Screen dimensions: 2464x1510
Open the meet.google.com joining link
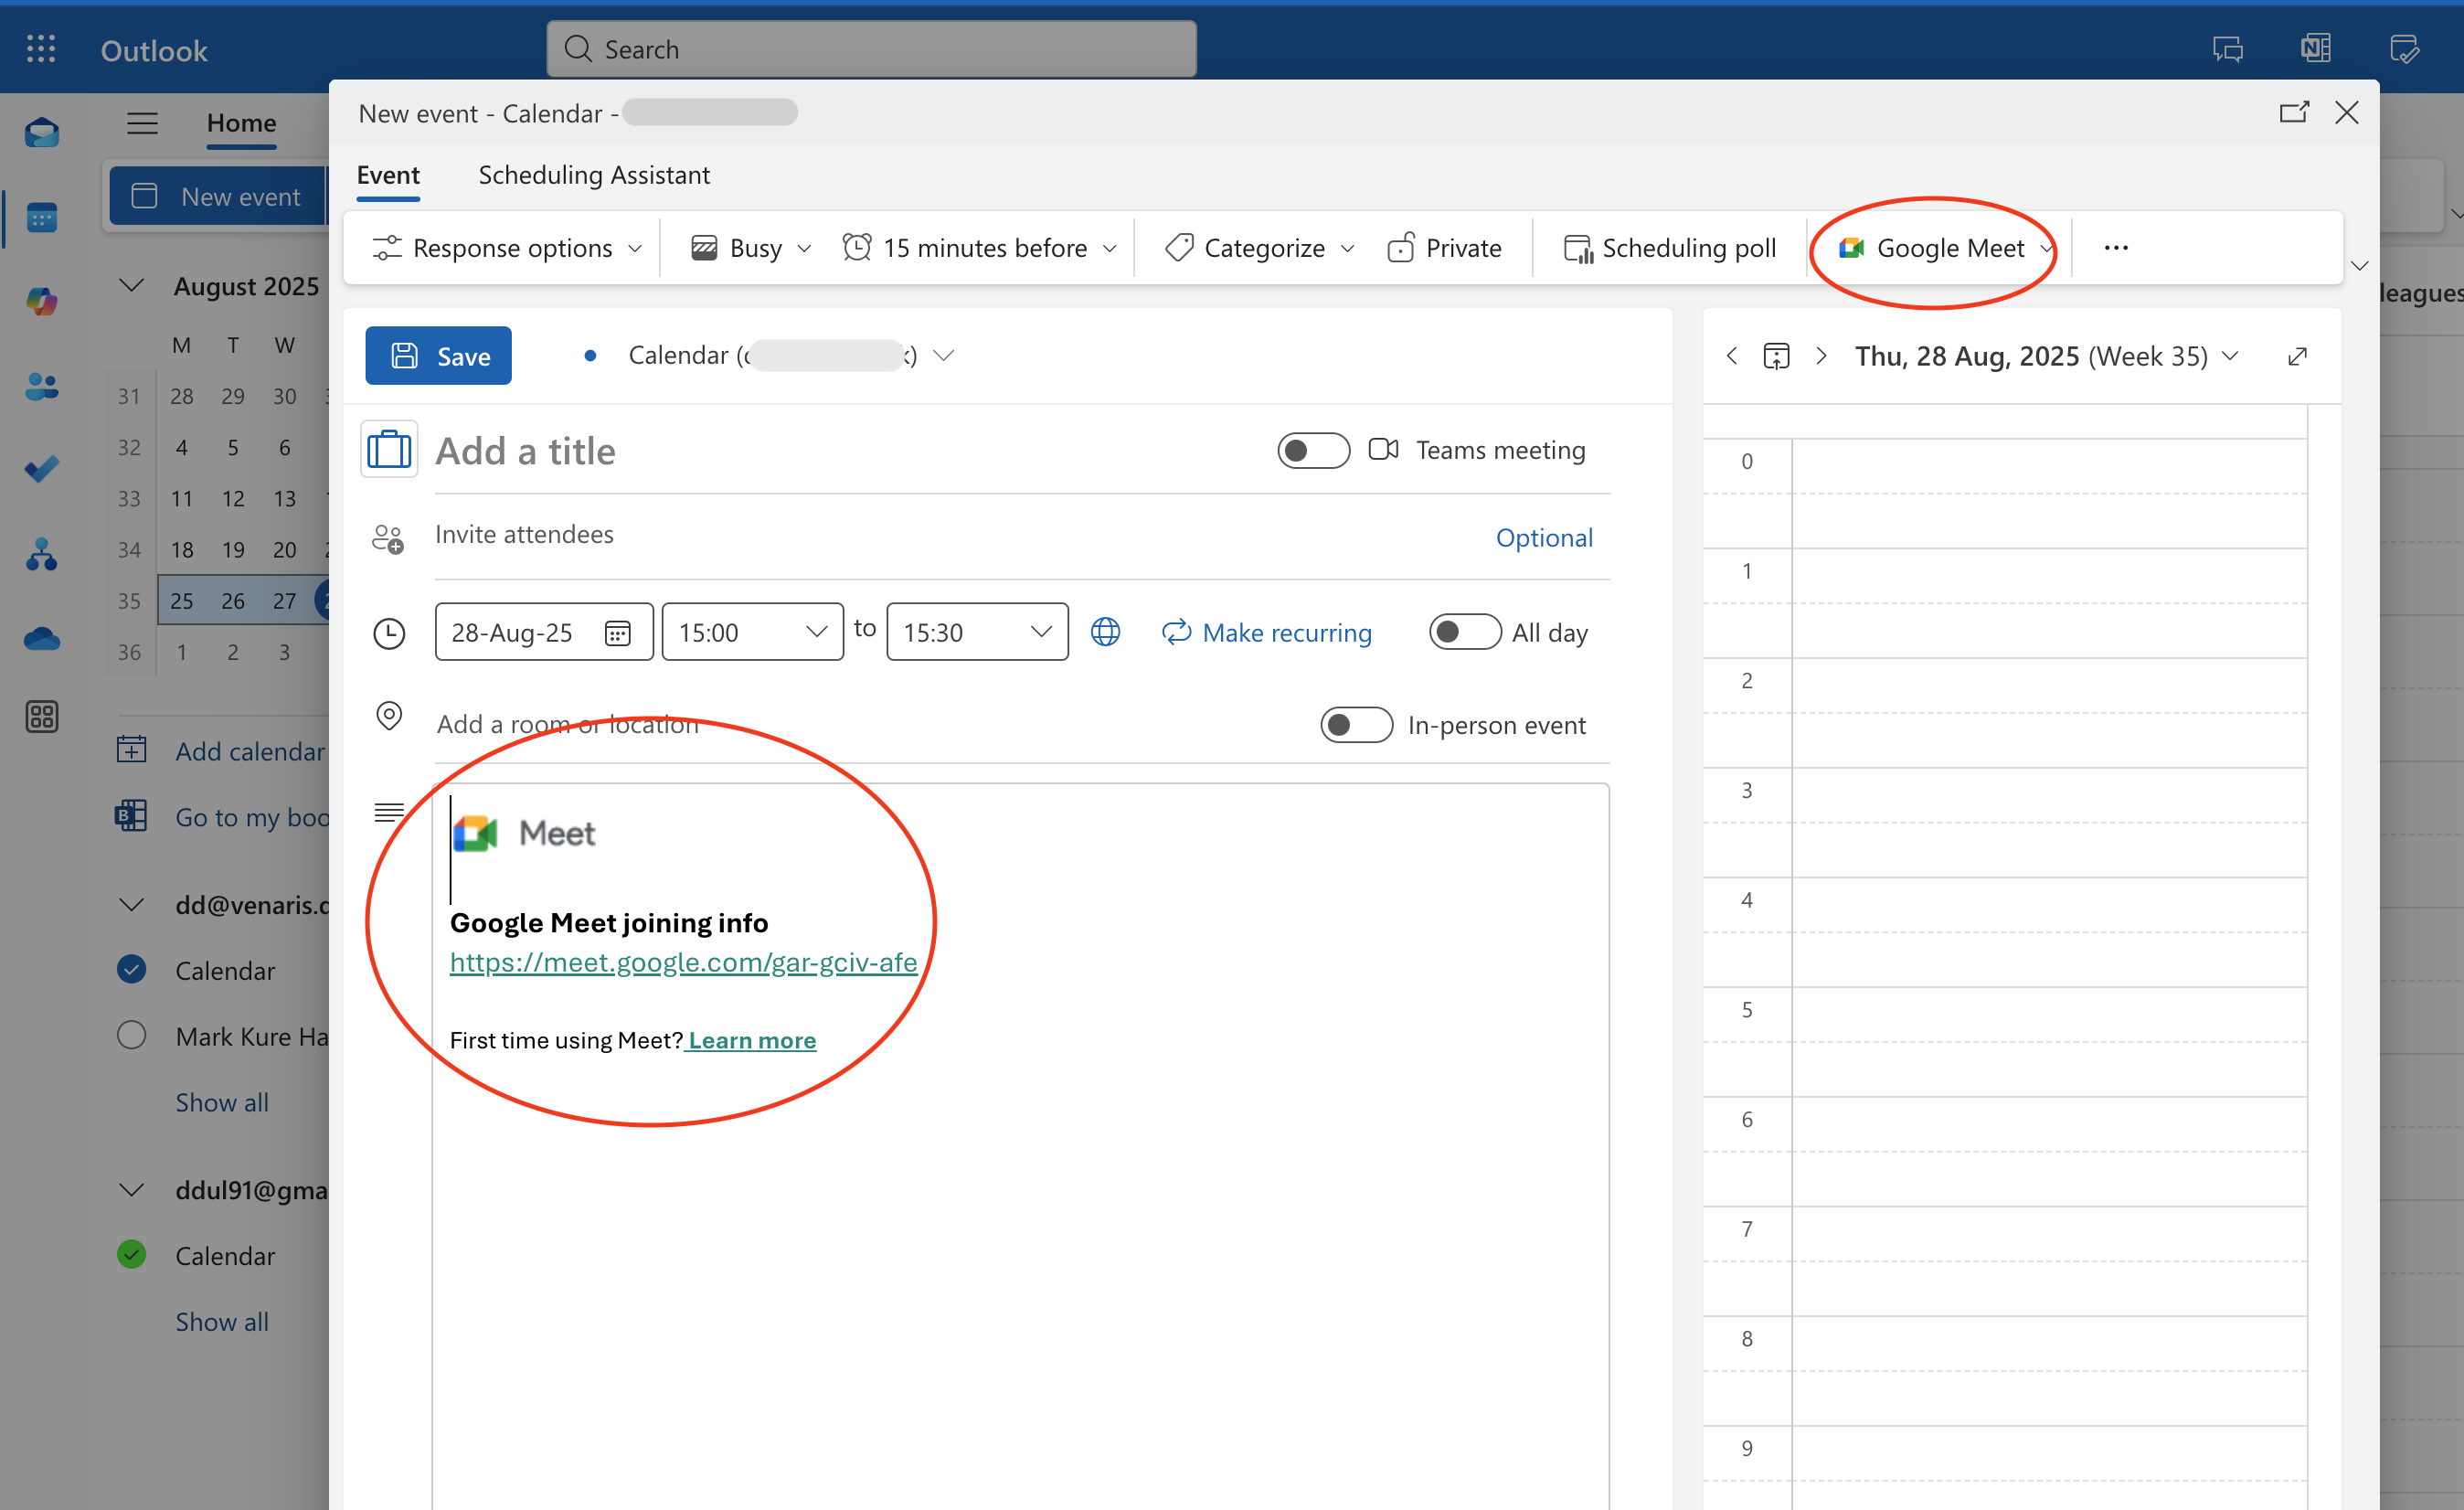click(x=683, y=962)
